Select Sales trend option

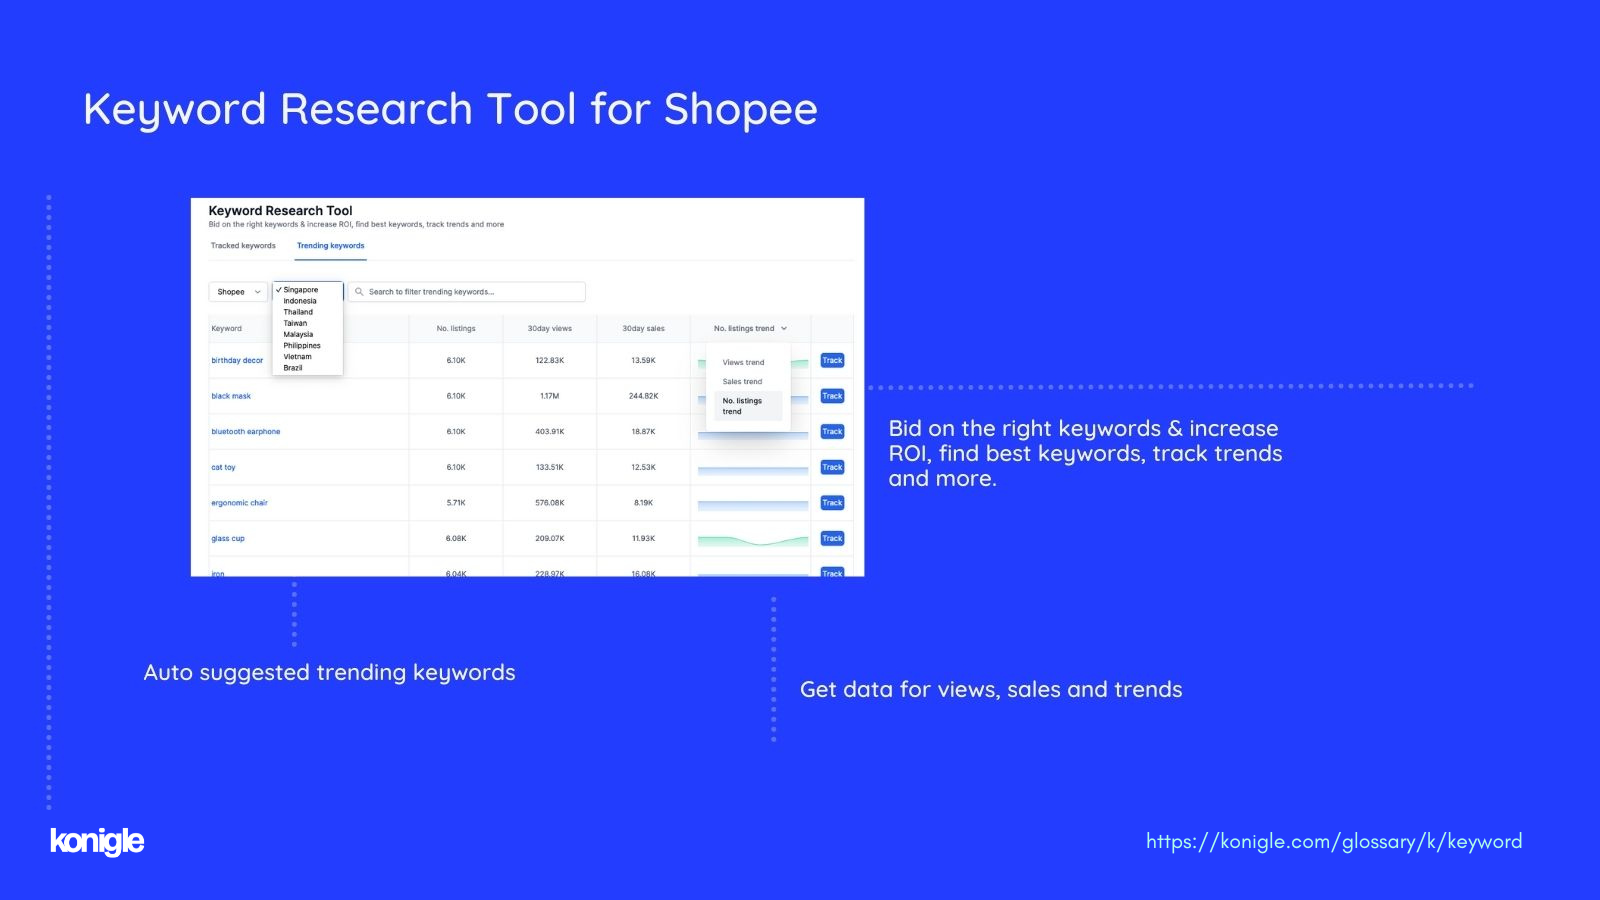coord(742,381)
